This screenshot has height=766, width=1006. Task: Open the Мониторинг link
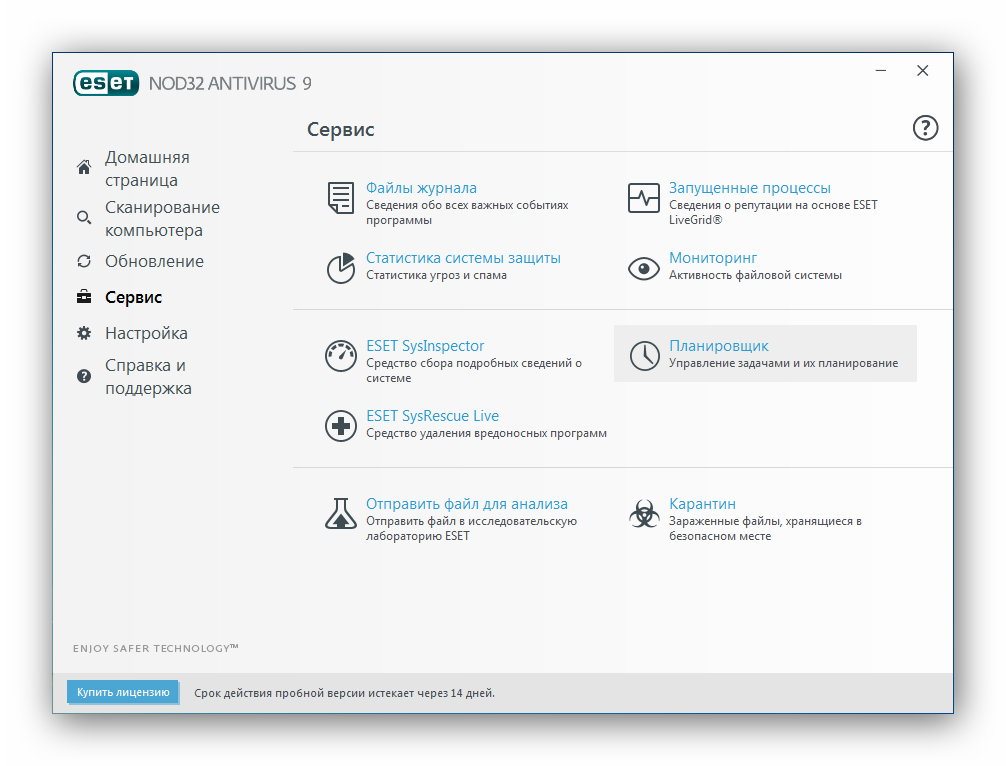tap(713, 258)
